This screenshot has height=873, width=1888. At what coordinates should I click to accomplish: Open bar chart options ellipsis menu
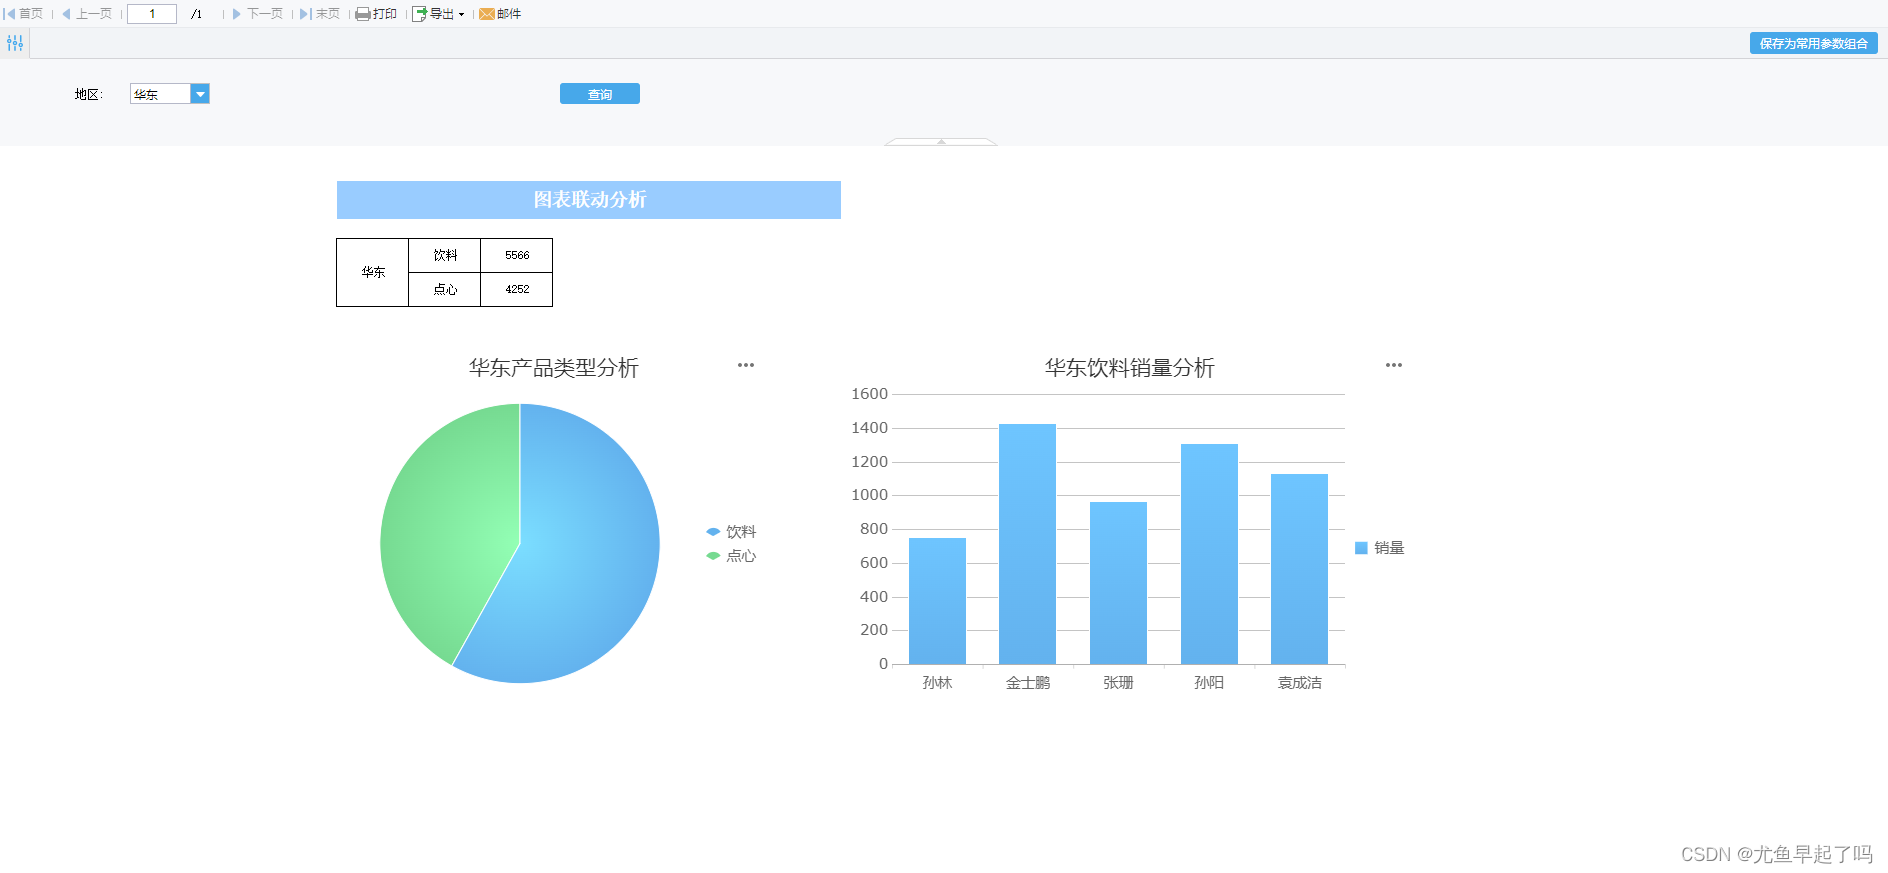pos(1394,365)
